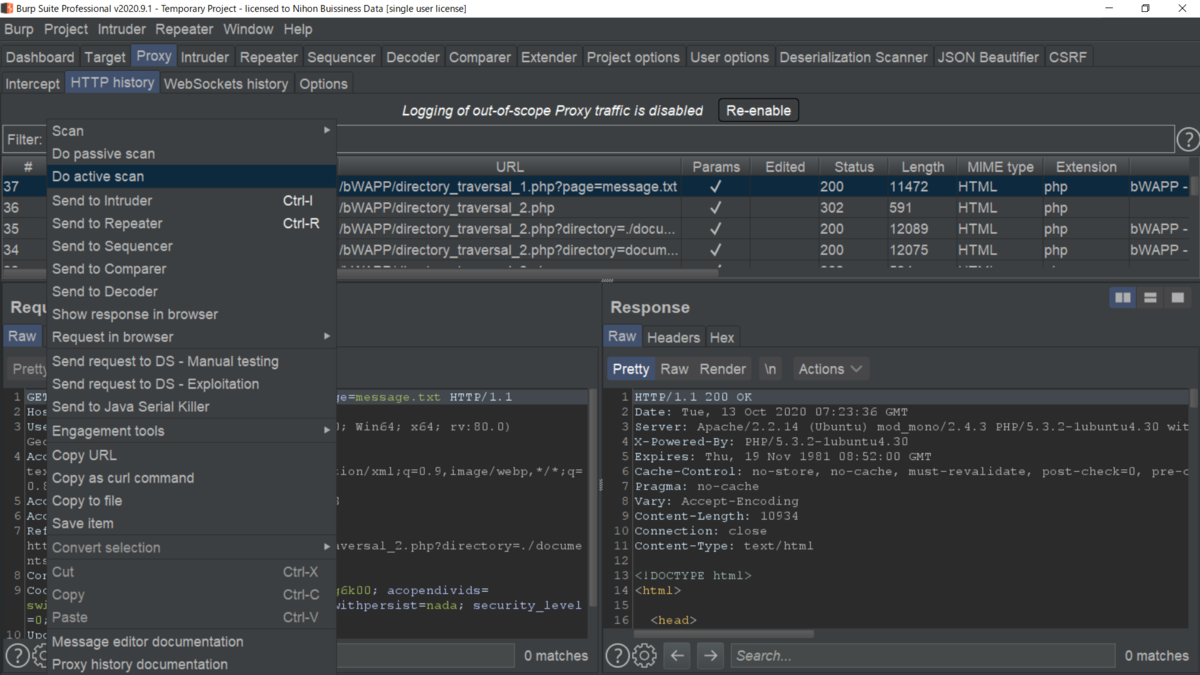
Task: Open the Sequencer tab
Action: pos(342,57)
